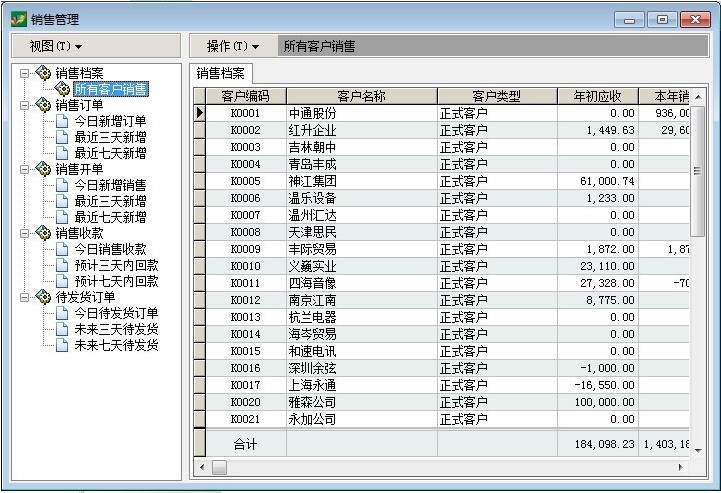The image size is (721, 493).
Task: Click the 8,775.00 value for 南京江南
Action: (598, 300)
